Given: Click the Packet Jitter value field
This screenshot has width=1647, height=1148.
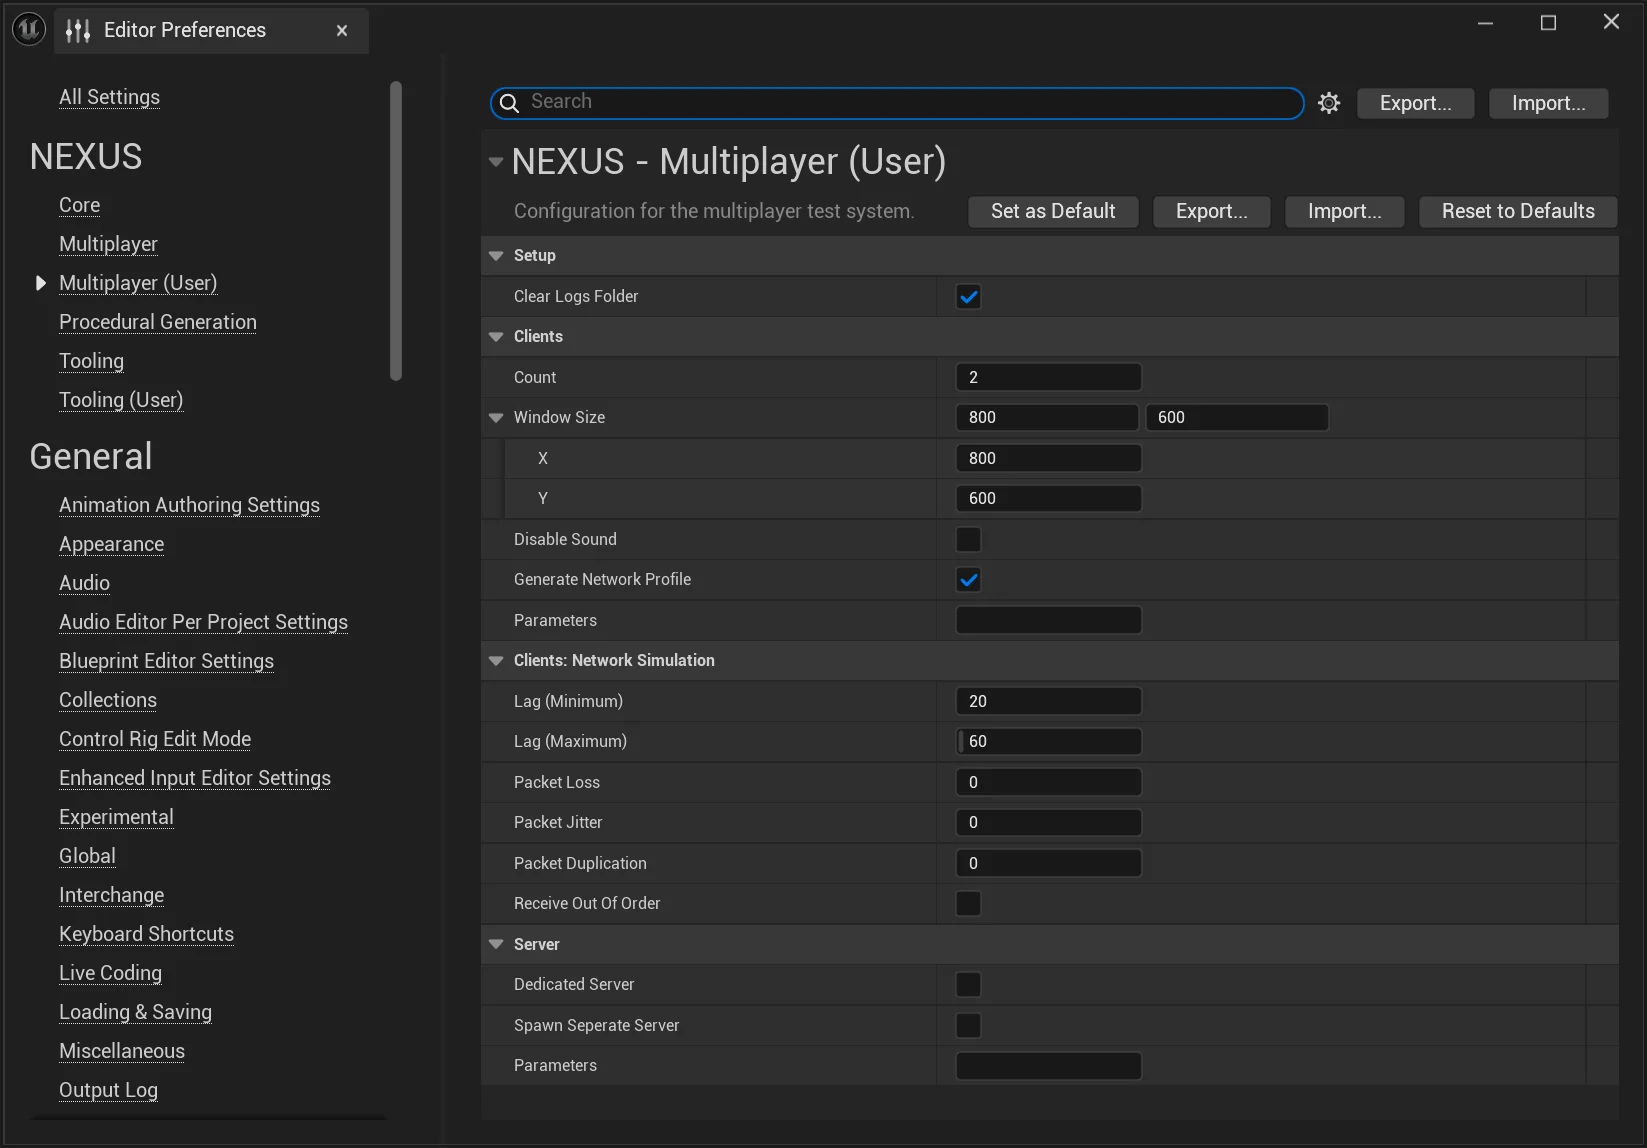Looking at the screenshot, I should 1048,822.
